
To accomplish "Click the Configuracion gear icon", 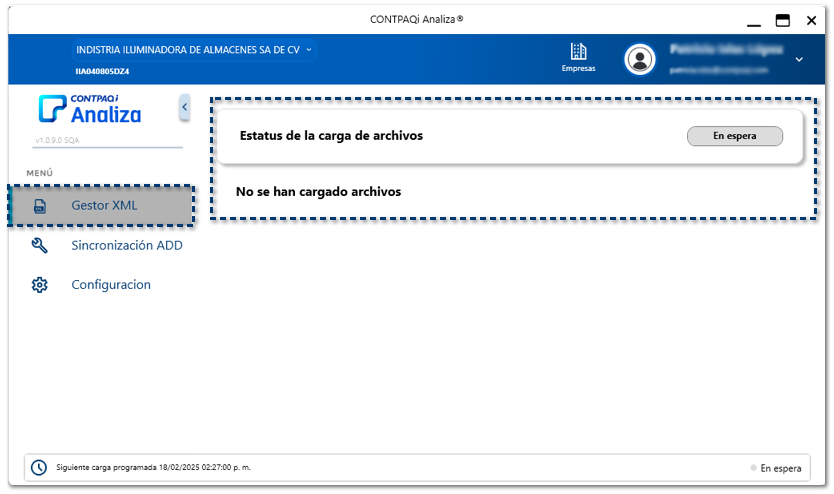I will coord(39,285).
